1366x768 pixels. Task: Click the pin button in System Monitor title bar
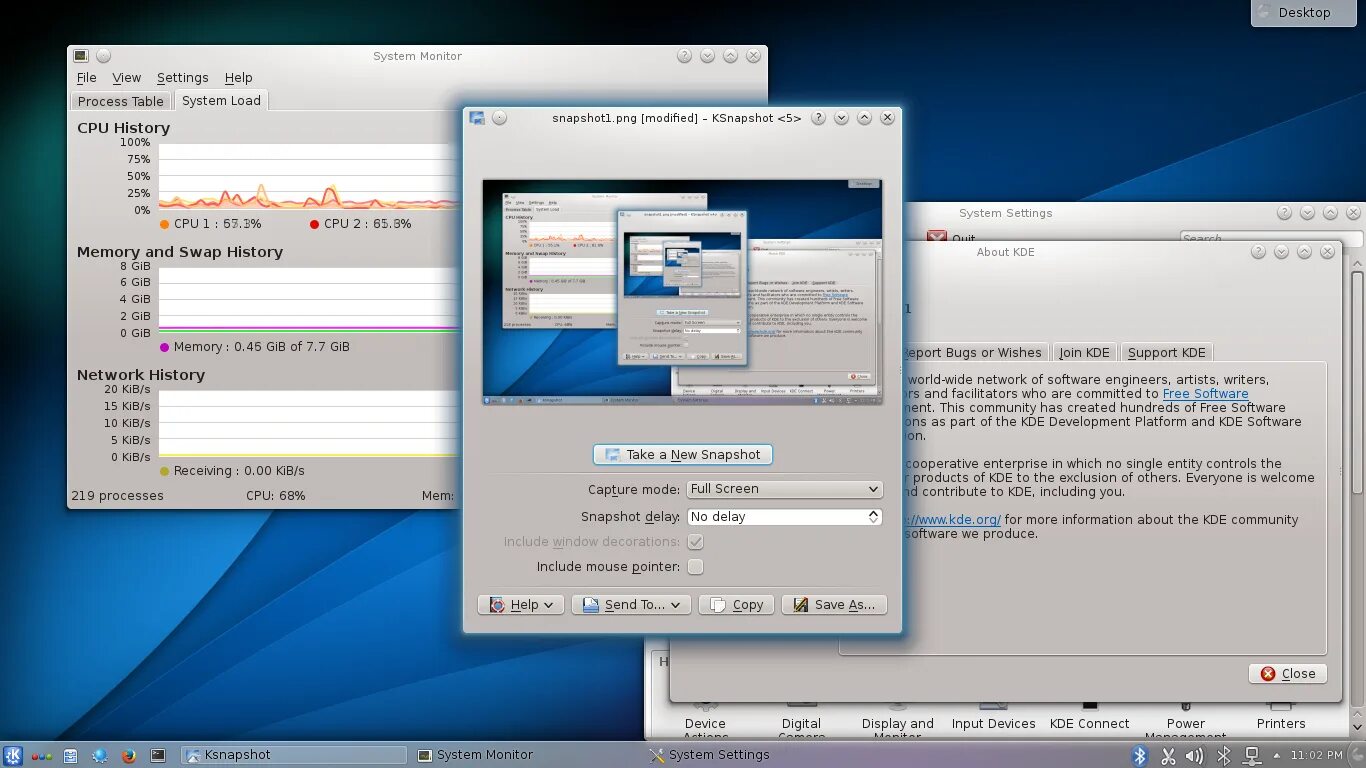(103, 56)
